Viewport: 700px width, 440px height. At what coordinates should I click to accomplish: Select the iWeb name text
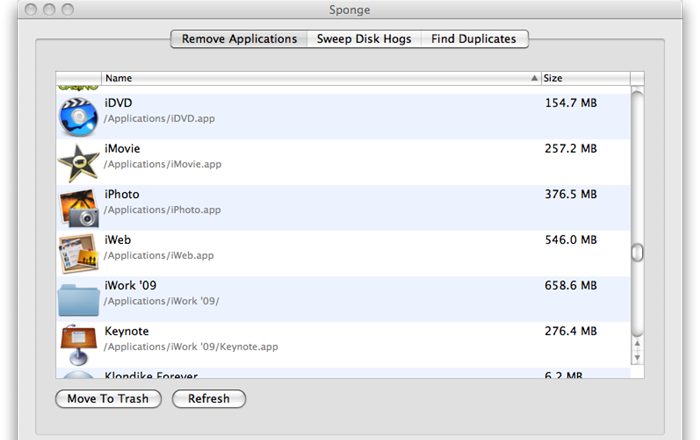coord(118,240)
